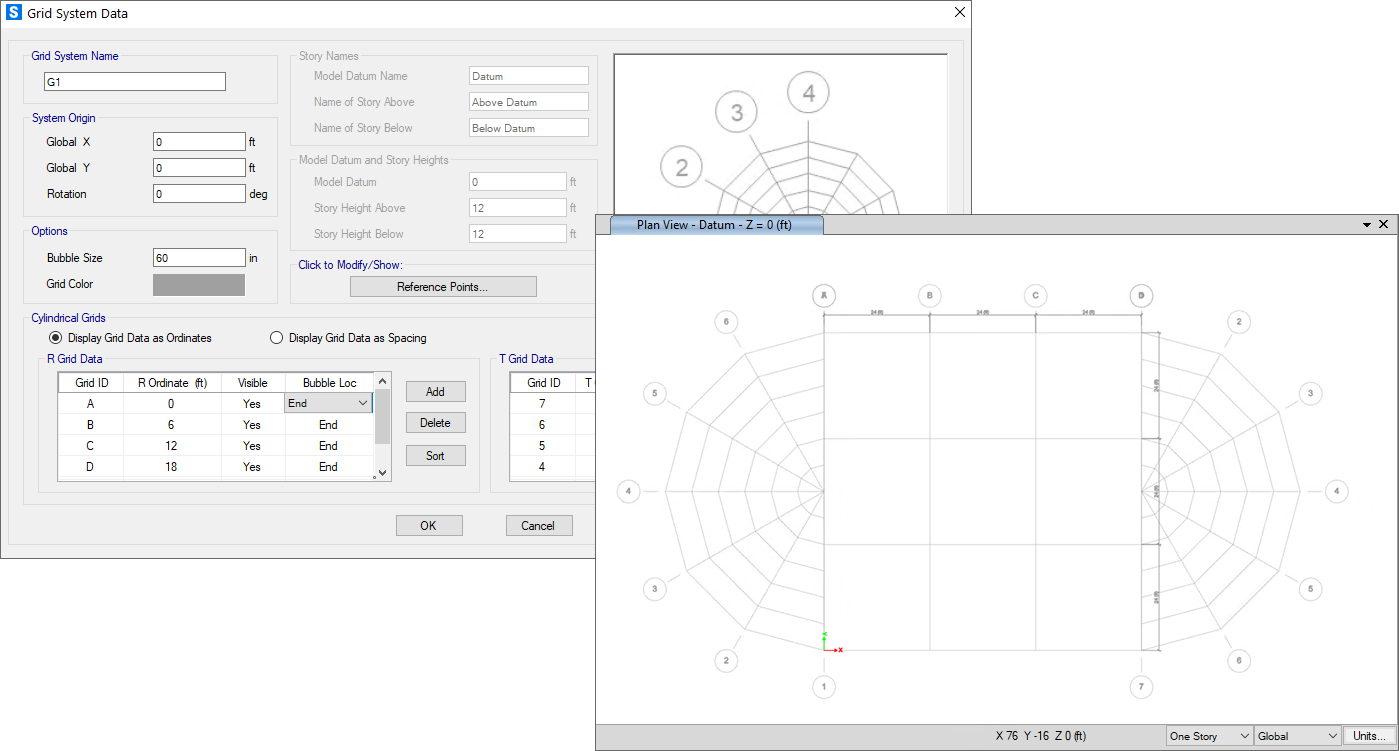1399x751 pixels.
Task: Delete the selected grid row
Action: (x=435, y=422)
